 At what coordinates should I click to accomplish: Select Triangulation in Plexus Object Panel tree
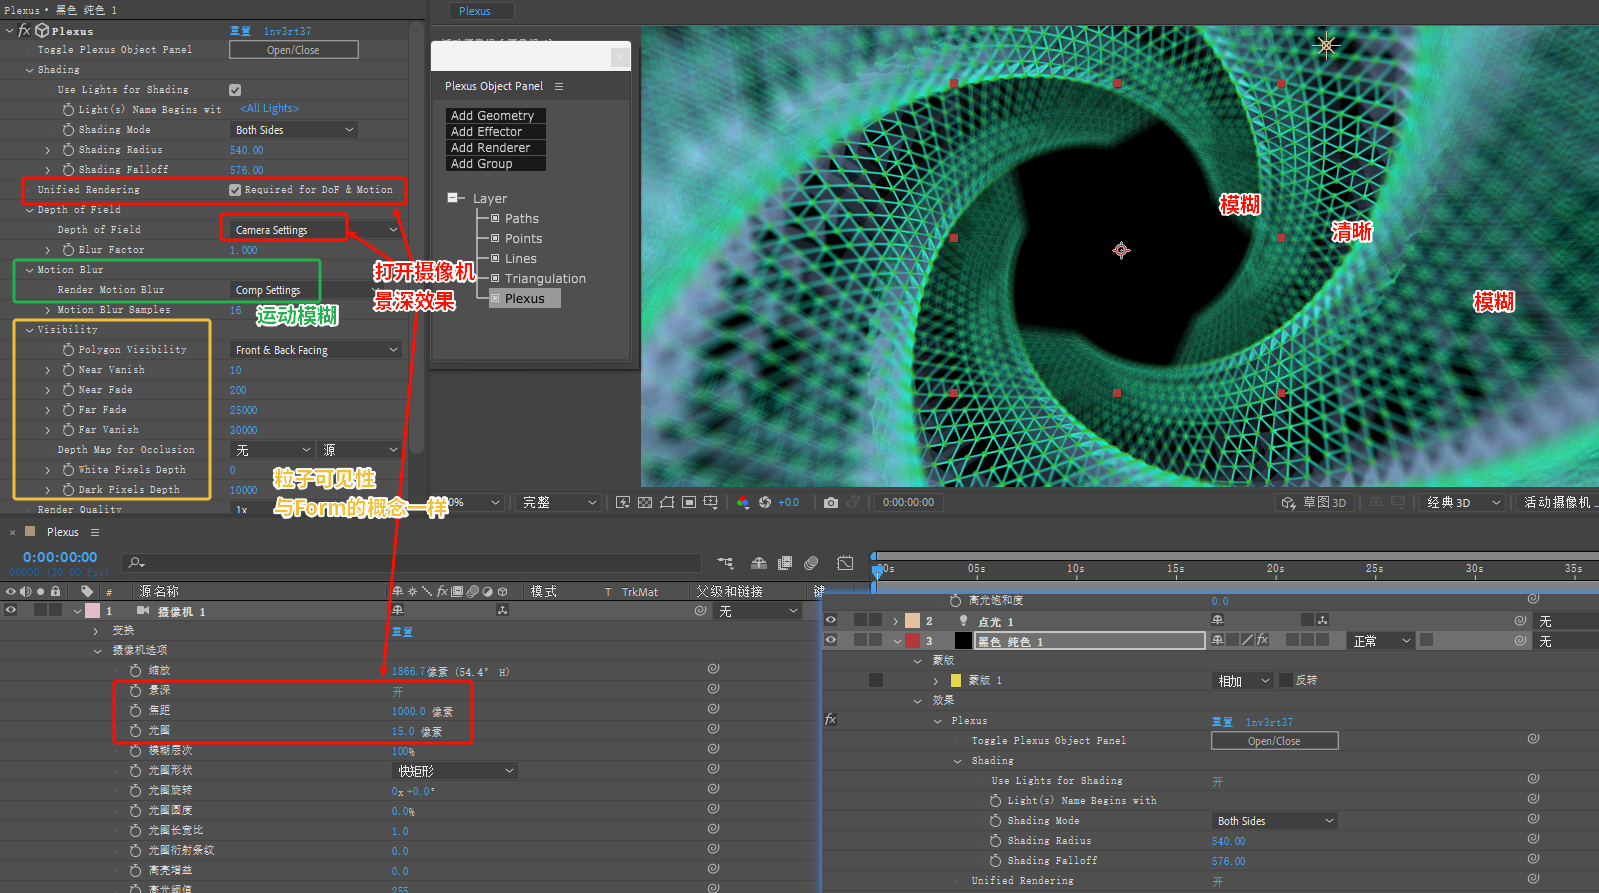[x=545, y=278]
